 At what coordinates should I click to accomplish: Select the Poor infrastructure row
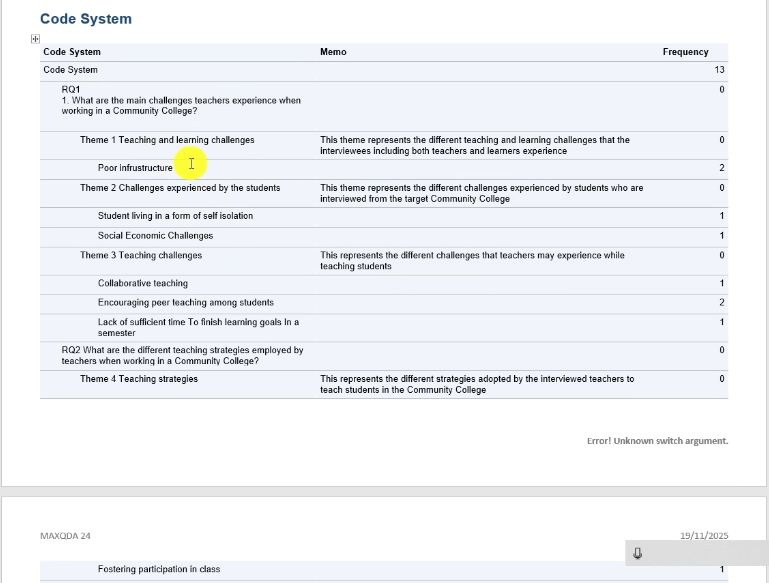[x=135, y=168]
